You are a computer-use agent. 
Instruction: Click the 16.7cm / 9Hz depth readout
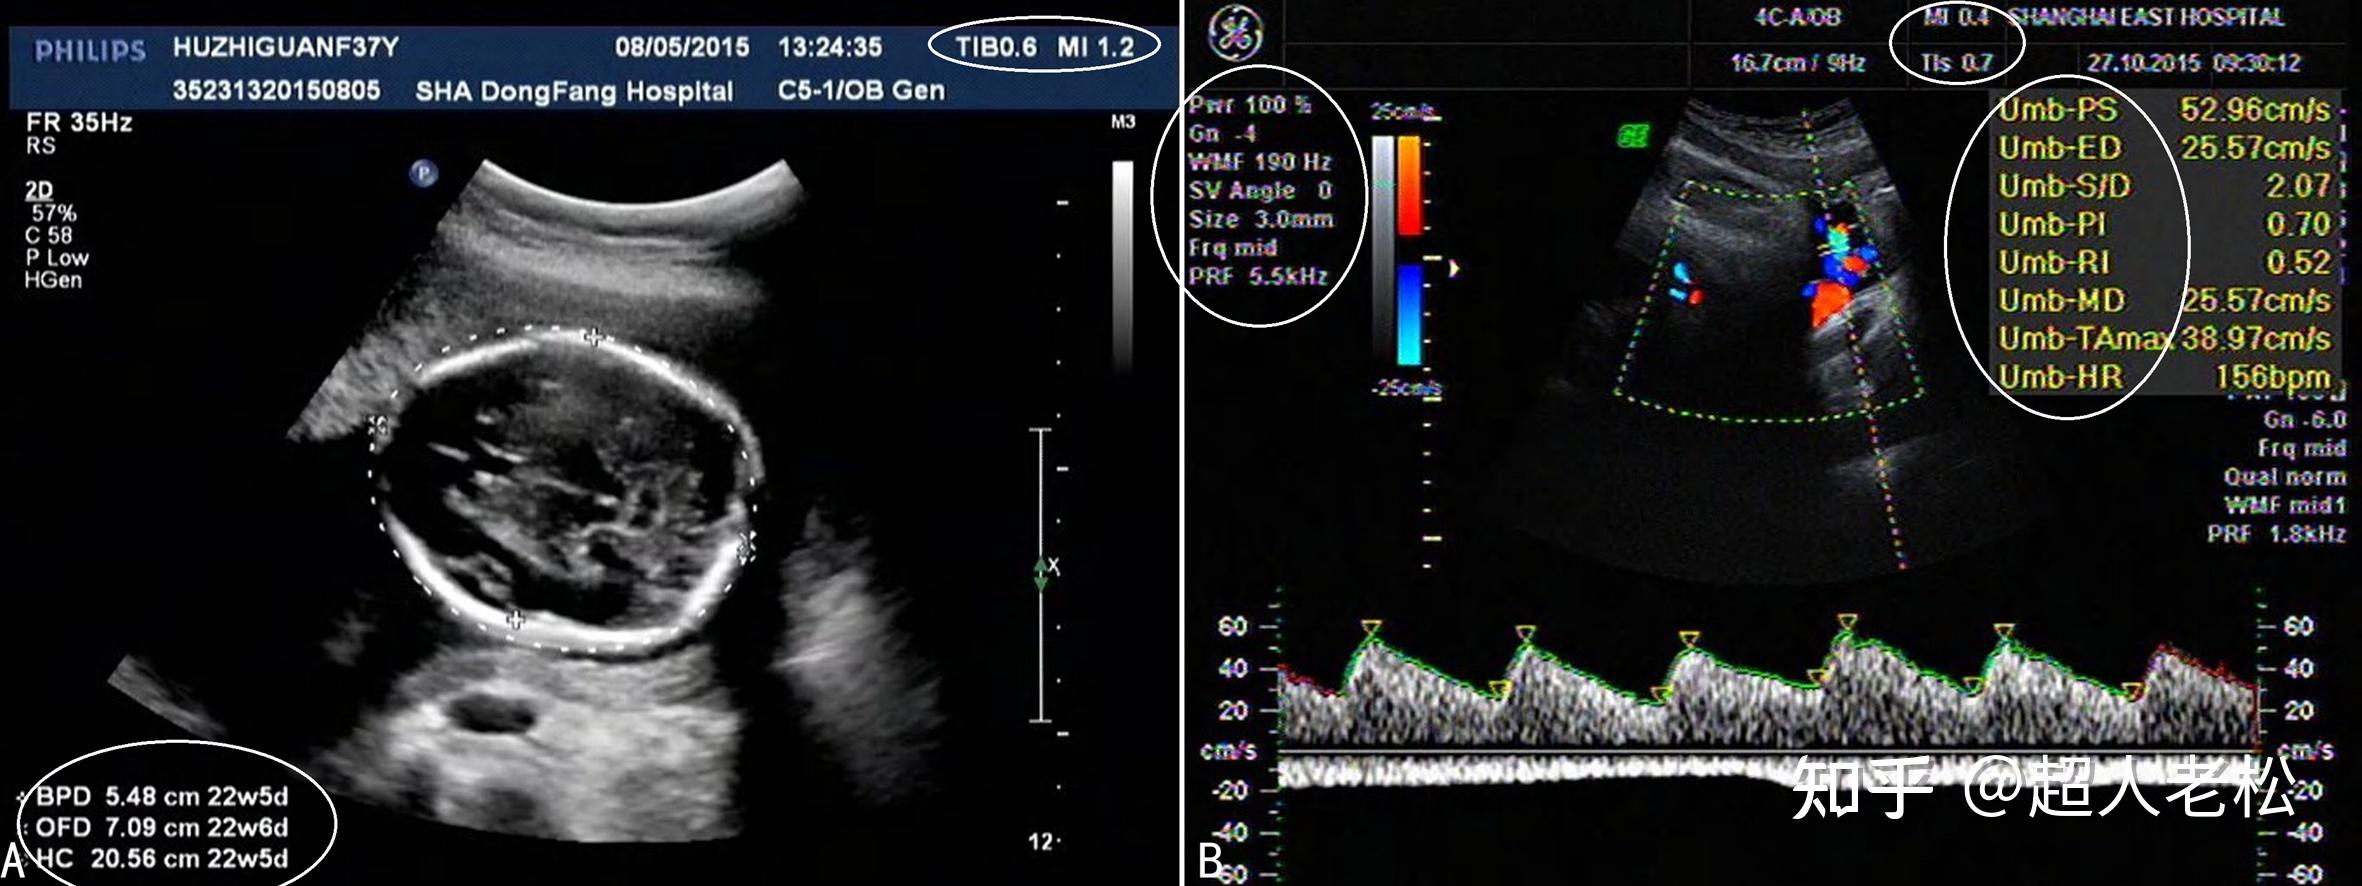pyautogui.click(x=1797, y=62)
